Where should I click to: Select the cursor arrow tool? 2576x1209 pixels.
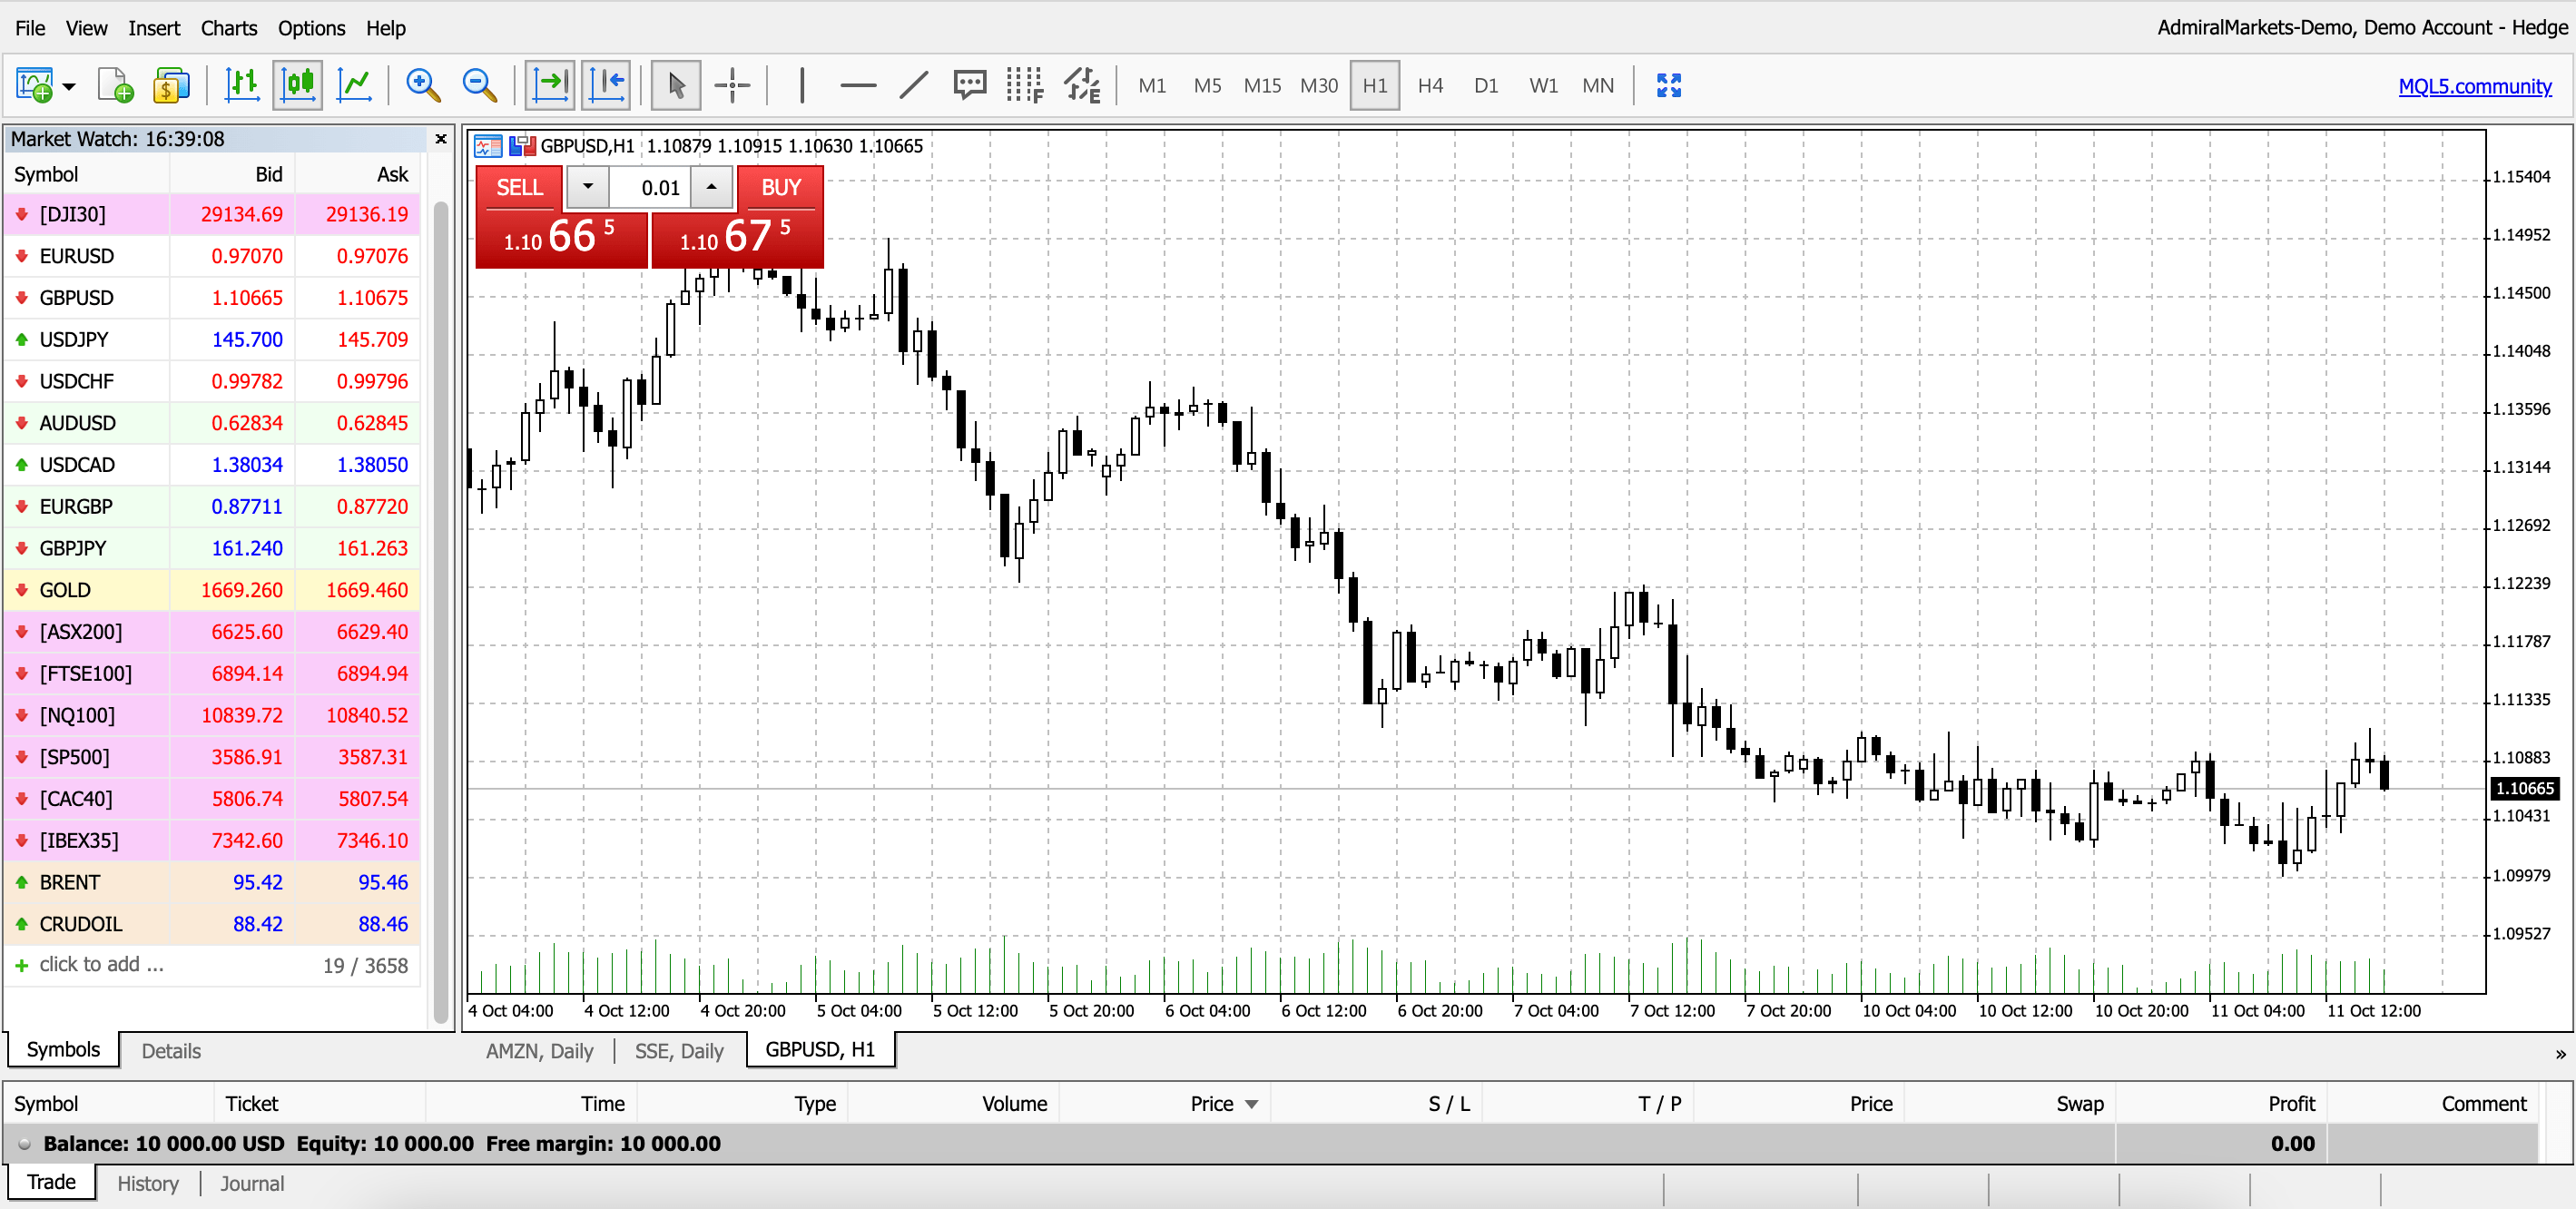(676, 85)
